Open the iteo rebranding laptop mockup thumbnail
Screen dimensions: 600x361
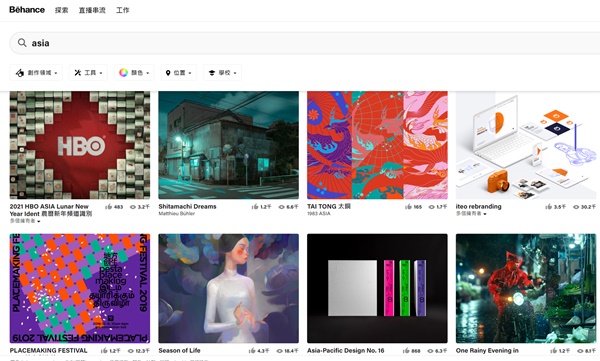[x=526, y=145]
